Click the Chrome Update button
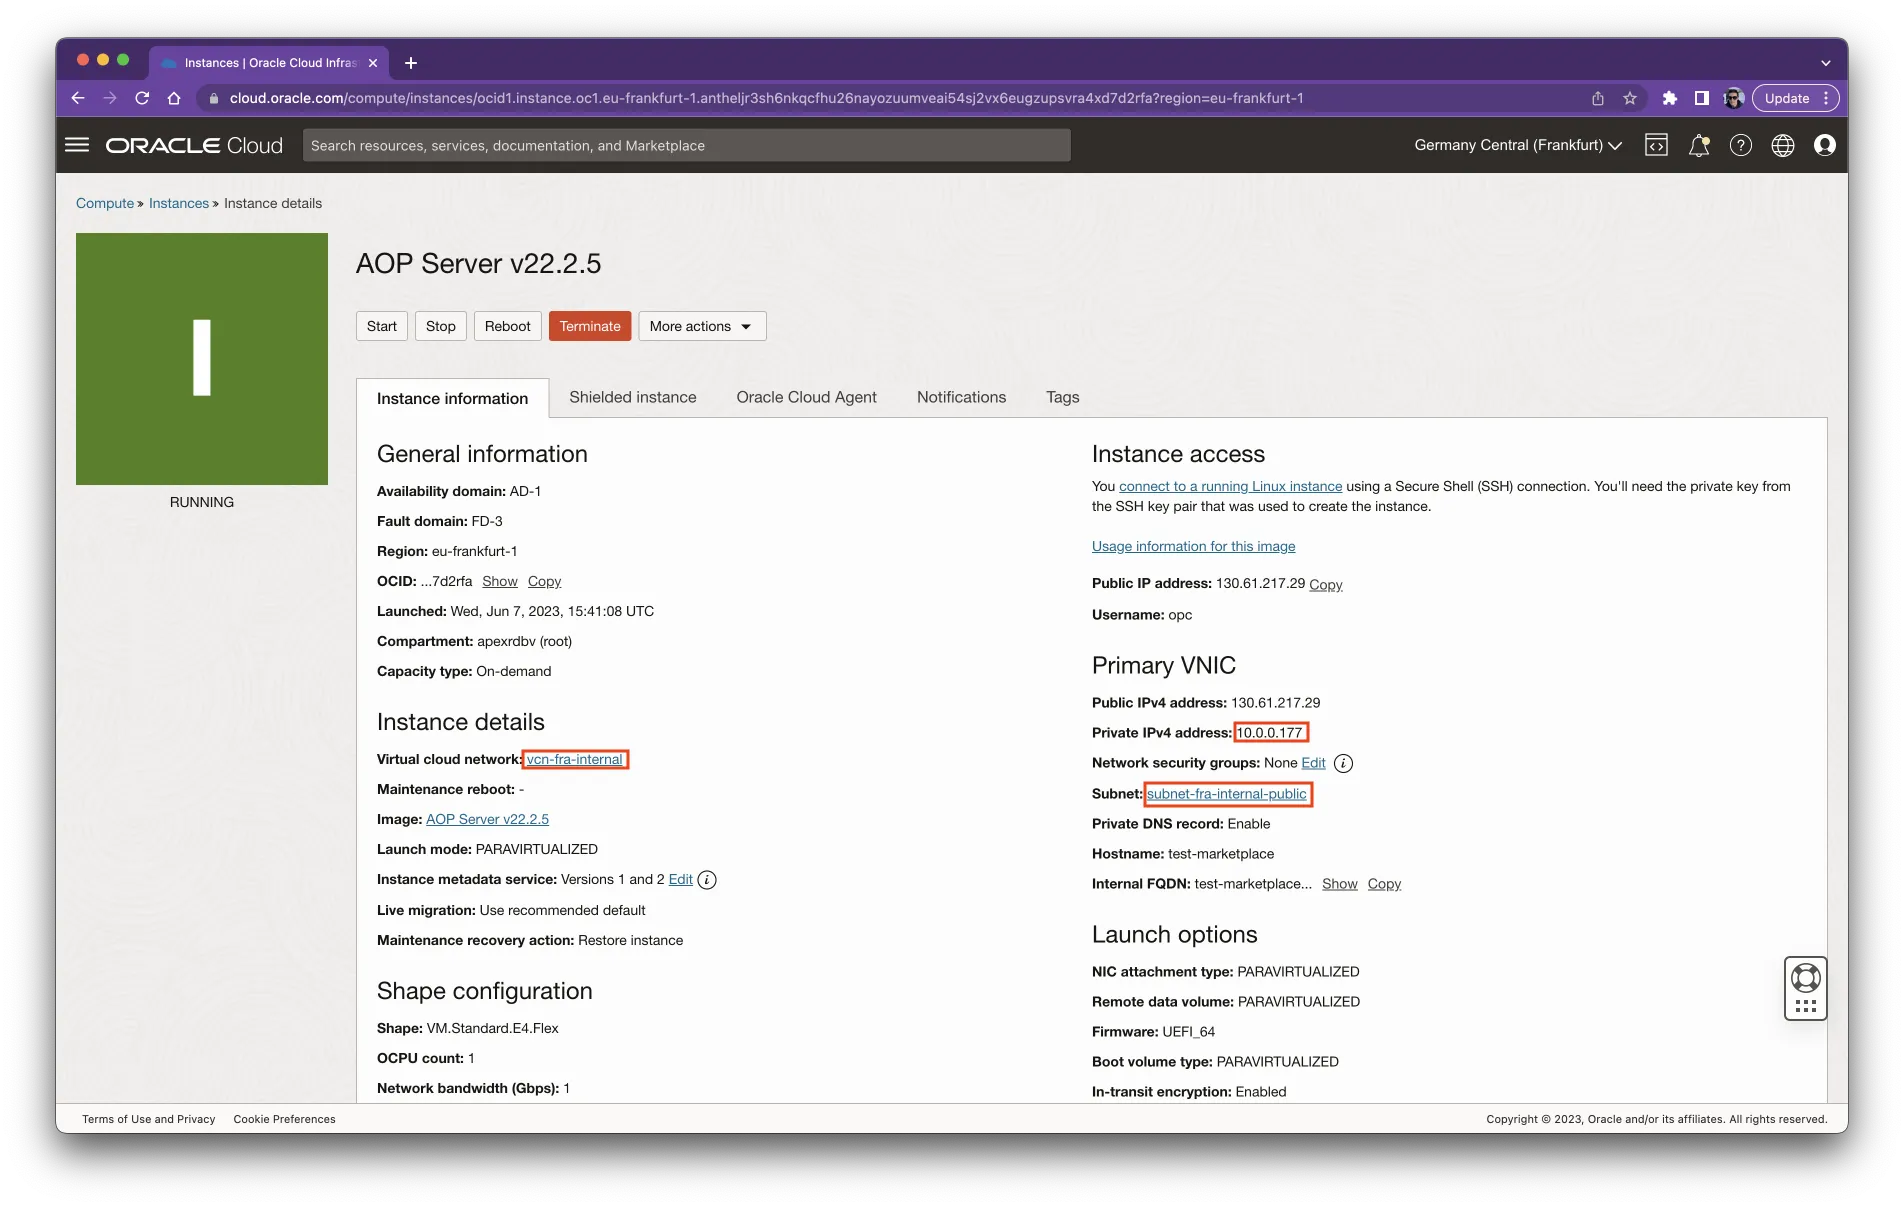 [1795, 98]
